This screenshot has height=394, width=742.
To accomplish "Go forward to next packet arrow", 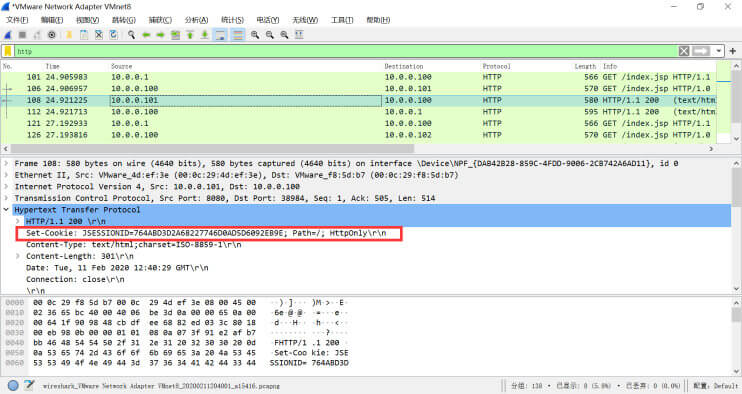I will pos(160,35).
